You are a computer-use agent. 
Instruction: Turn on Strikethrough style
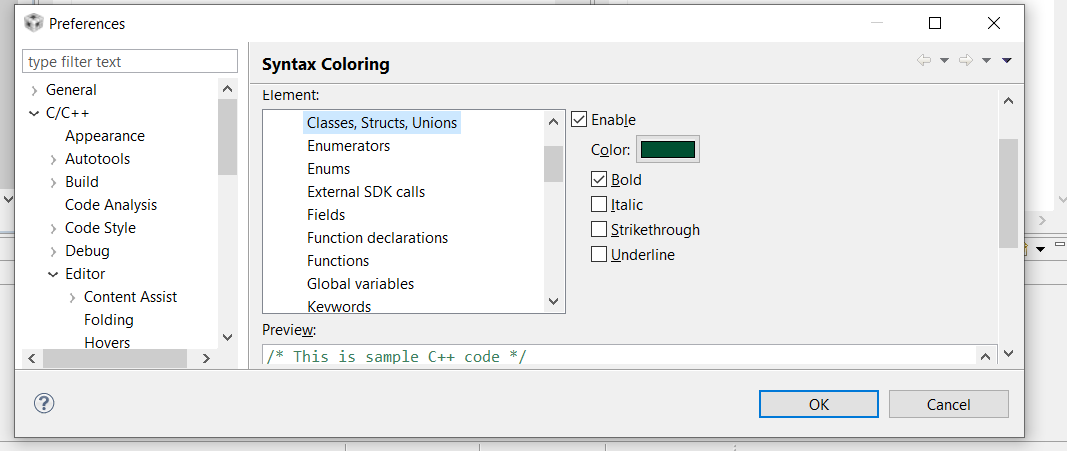click(599, 230)
